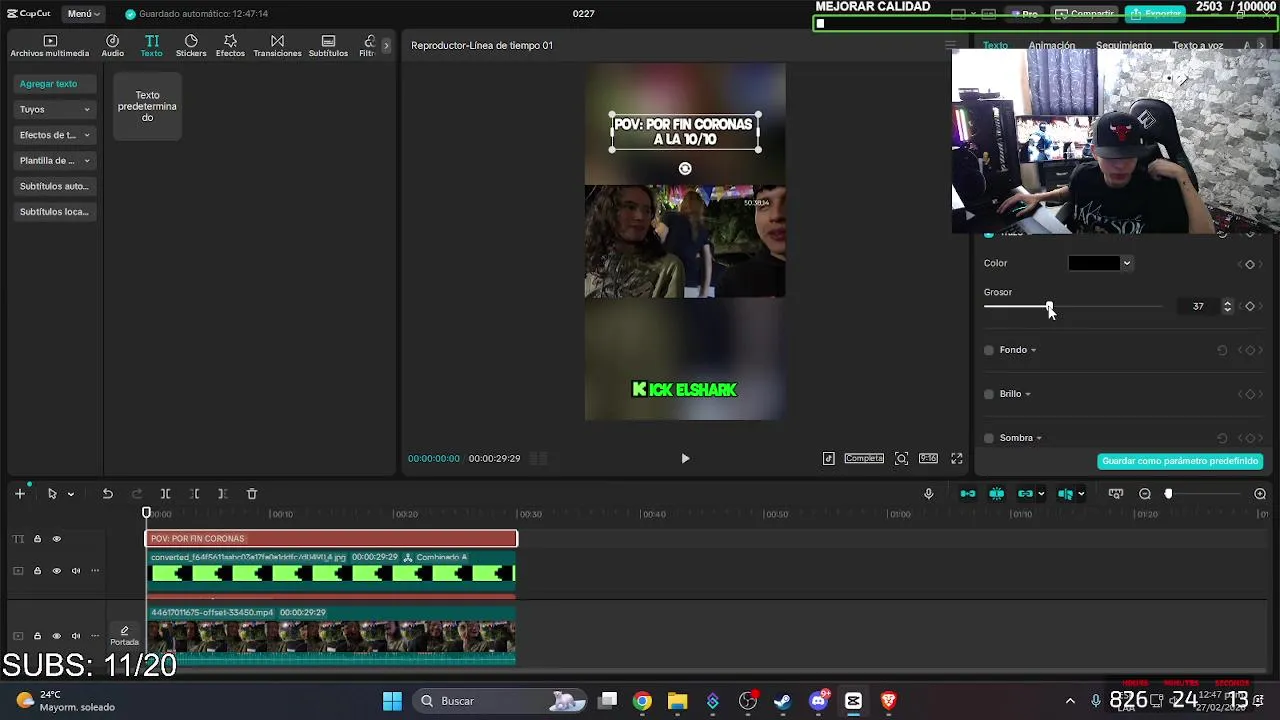Image resolution: width=1280 pixels, height=720 pixels.
Task: Add a new track with plus icon
Action: pyautogui.click(x=19, y=494)
